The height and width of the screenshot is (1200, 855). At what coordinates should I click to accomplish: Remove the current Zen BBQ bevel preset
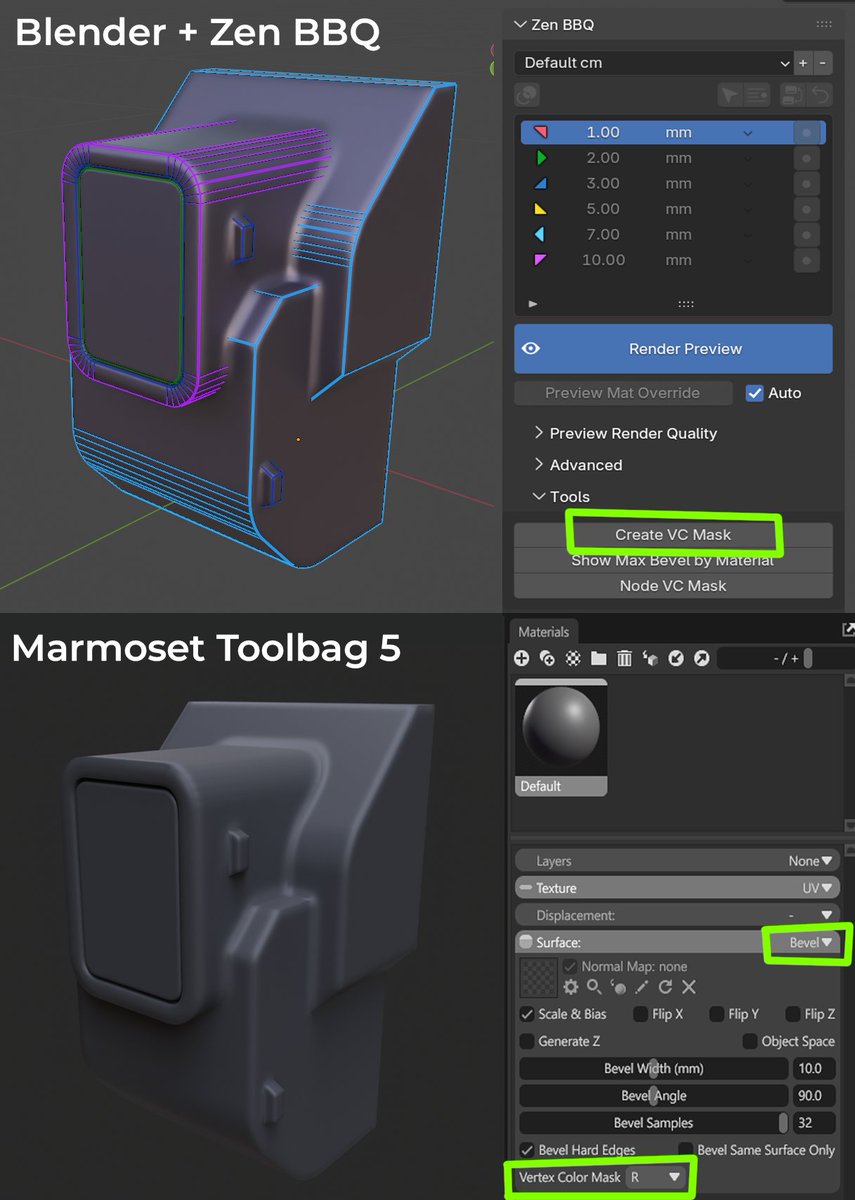point(823,63)
